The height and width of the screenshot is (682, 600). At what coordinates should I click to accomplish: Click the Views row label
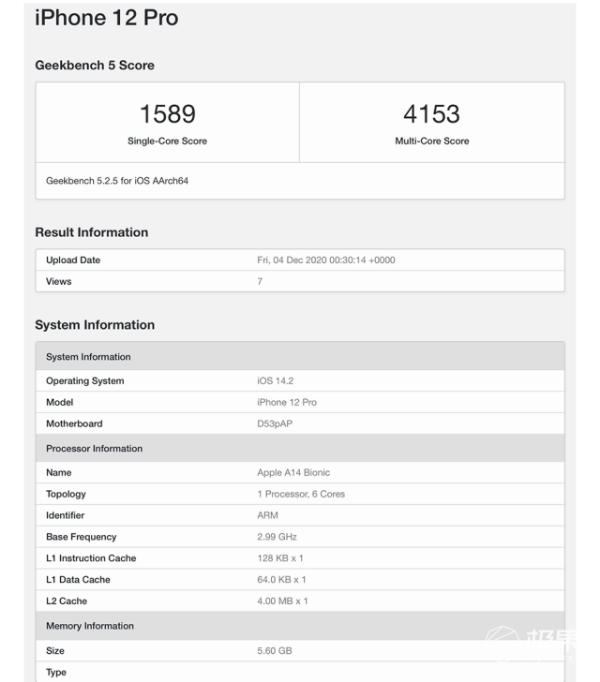point(59,281)
